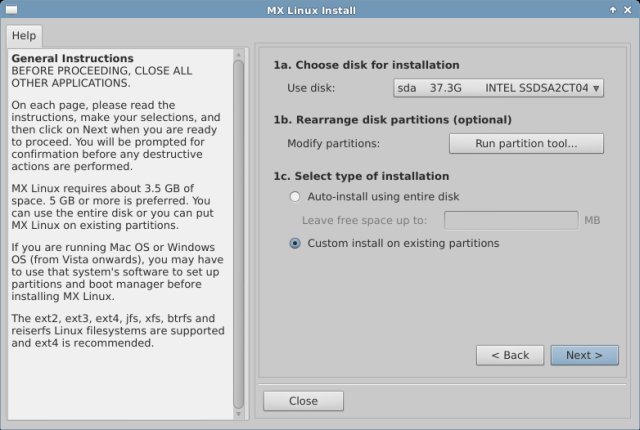640x430 pixels.
Task: Proceed with the Next button
Action: click(584, 355)
